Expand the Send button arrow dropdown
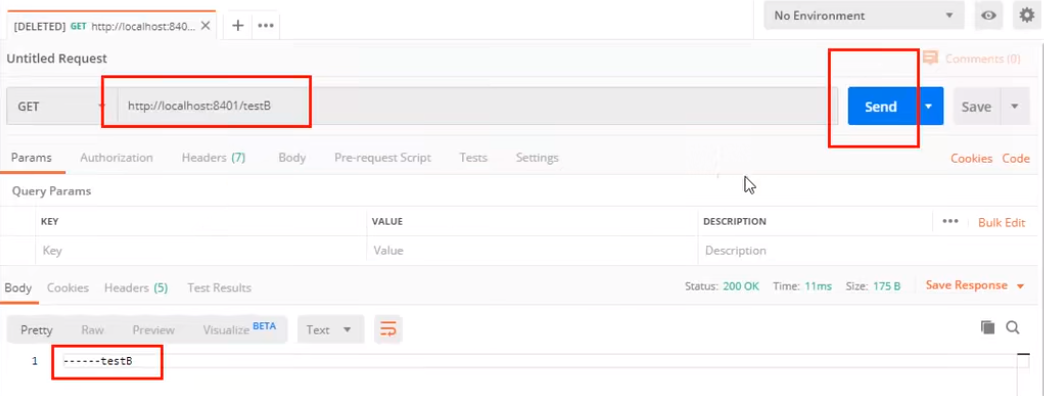This screenshot has height=396, width=1044. pyautogui.click(x=929, y=106)
